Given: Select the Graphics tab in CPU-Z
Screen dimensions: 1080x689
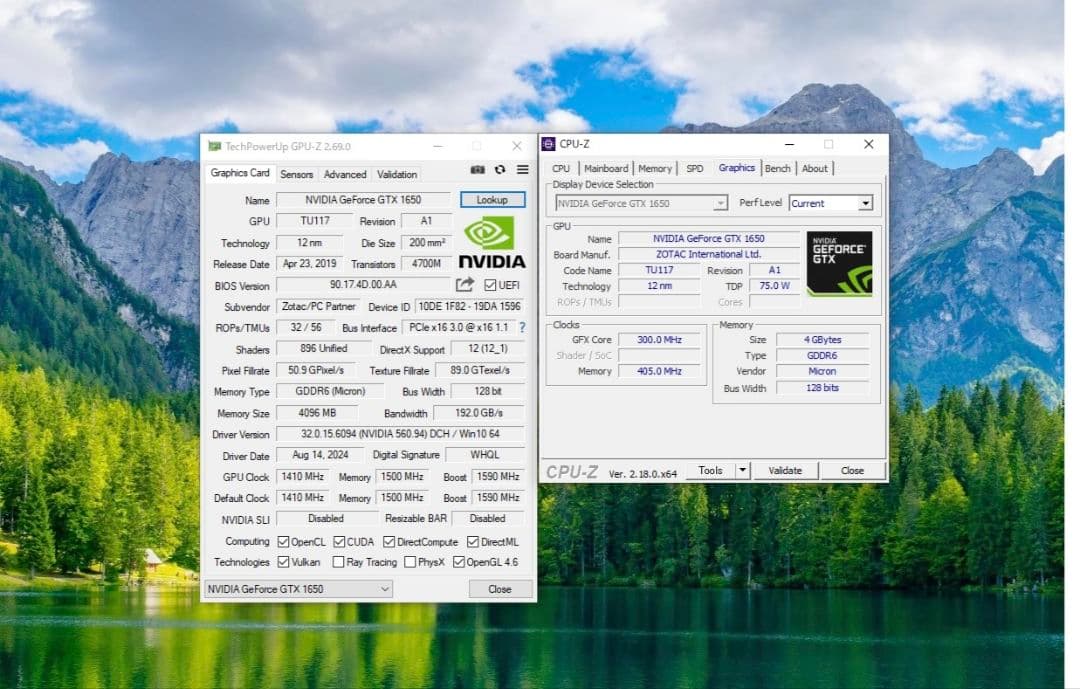Looking at the screenshot, I should [737, 167].
